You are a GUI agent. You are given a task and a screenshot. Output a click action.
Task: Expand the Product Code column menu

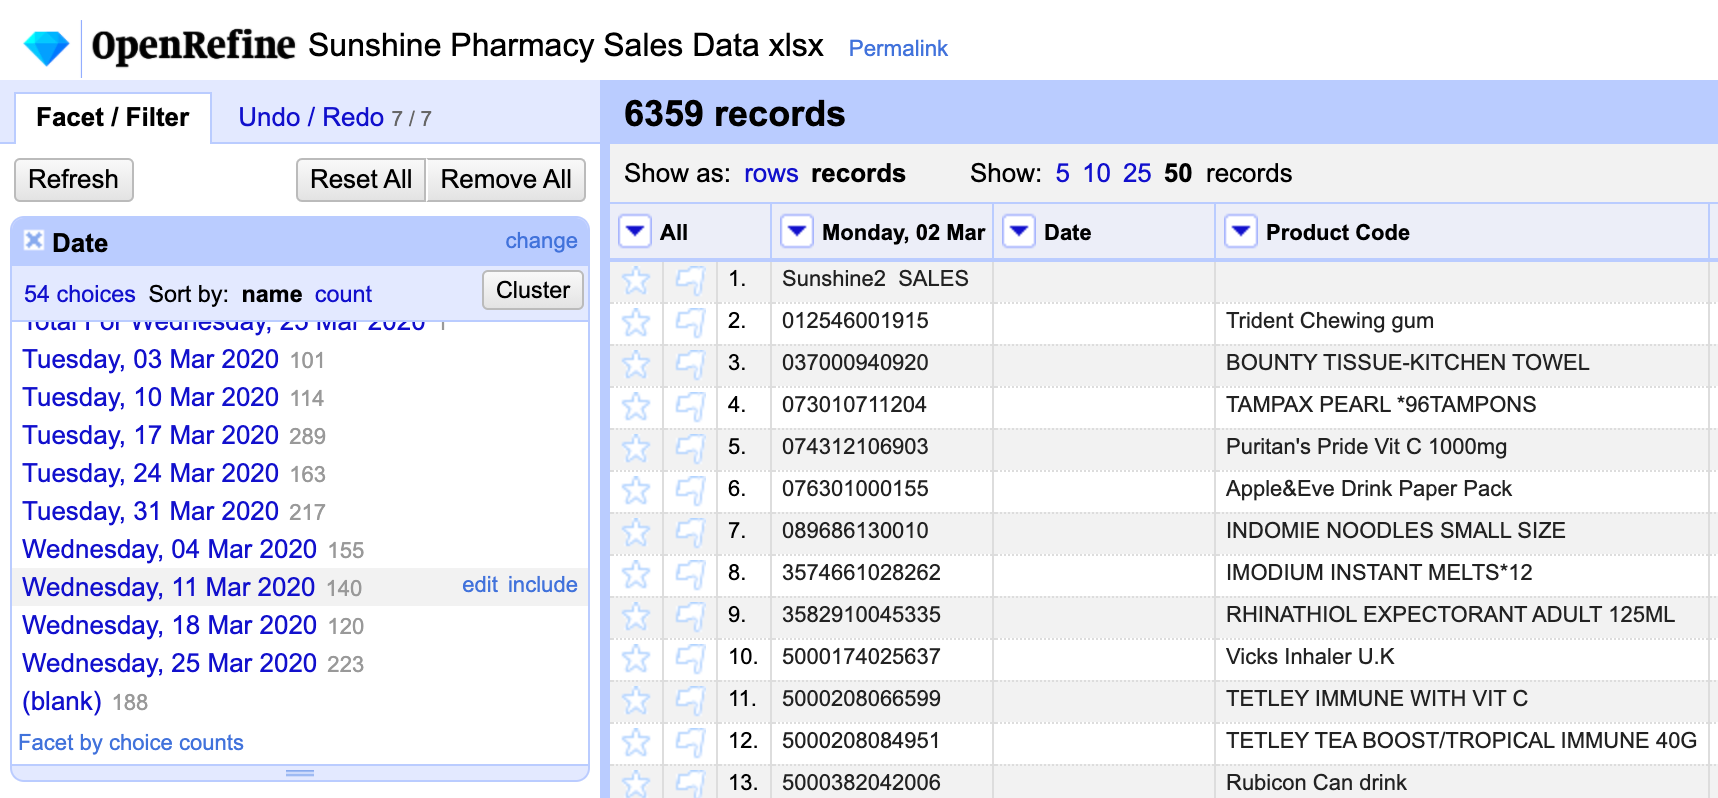(x=1241, y=232)
